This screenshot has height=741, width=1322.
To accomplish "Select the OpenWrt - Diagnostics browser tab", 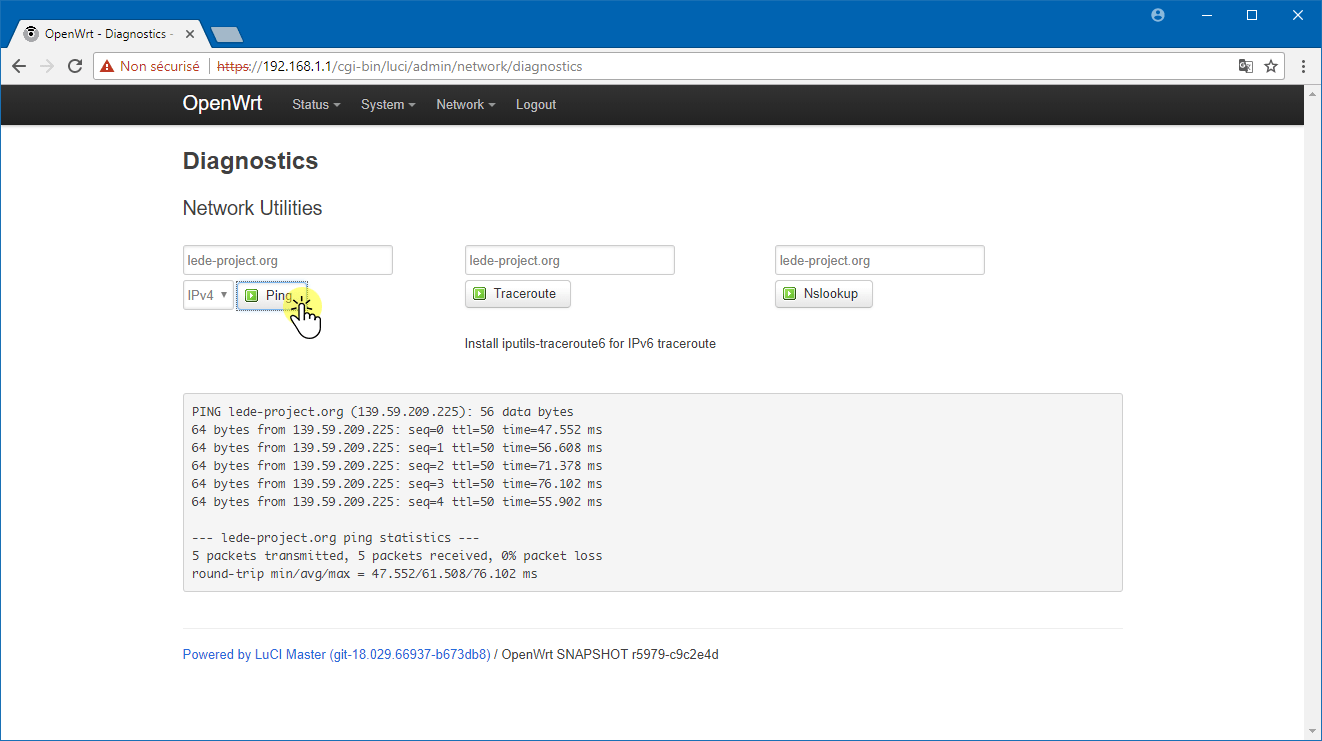I will pyautogui.click(x=107, y=34).
